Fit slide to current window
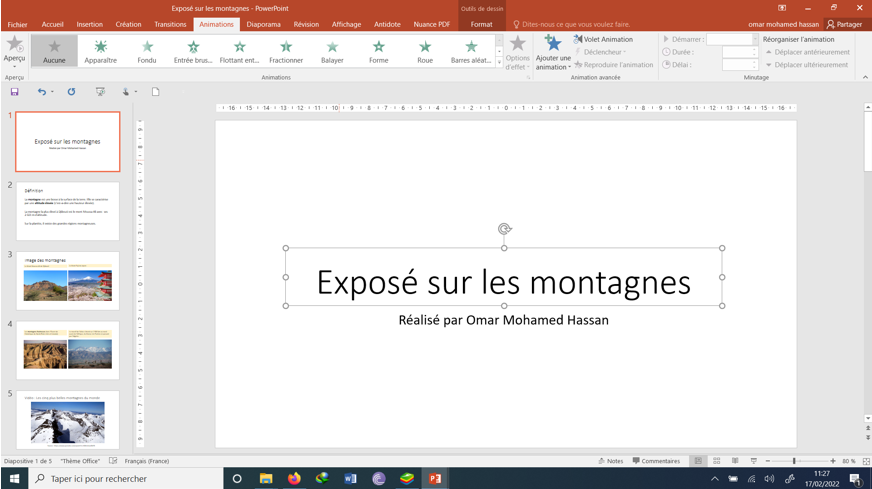The height and width of the screenshot is (489, 872). [x=865, y=461]
